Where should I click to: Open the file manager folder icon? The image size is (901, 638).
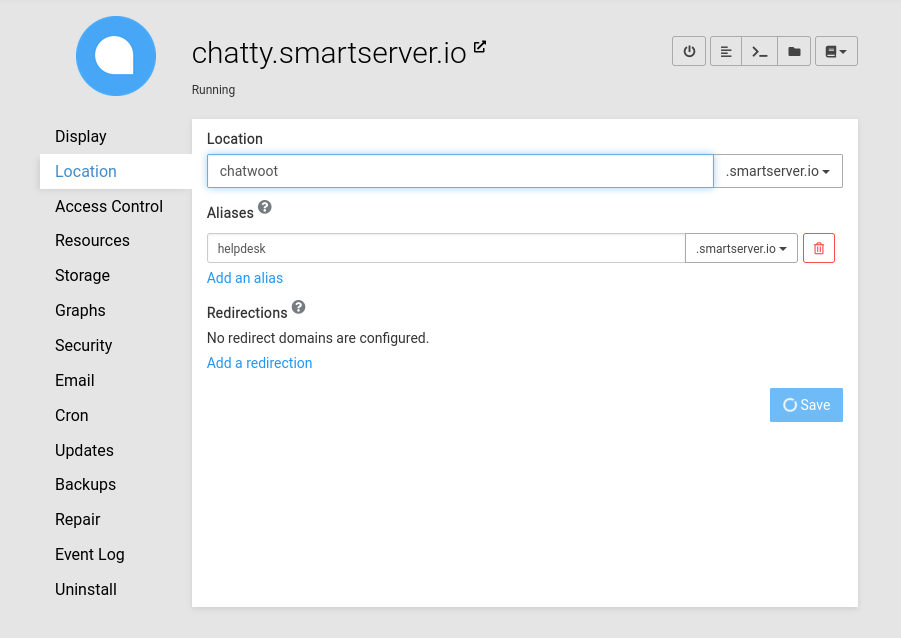(x=794, y=51)
